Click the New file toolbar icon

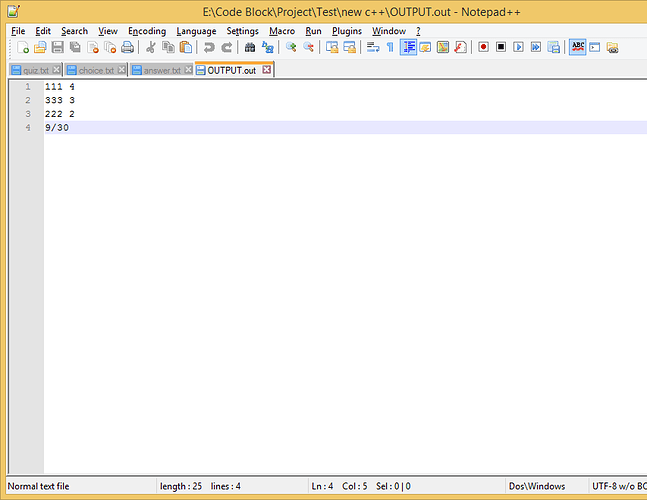point(23,47)
